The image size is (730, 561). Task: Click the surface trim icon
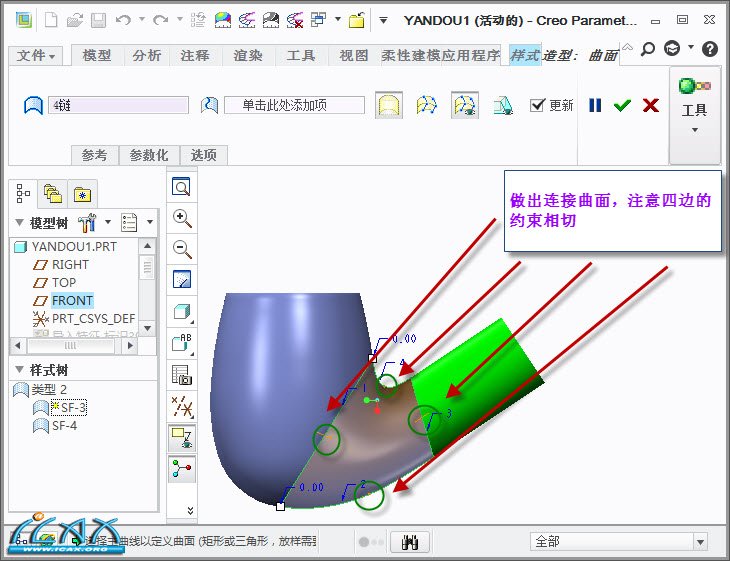503,105
